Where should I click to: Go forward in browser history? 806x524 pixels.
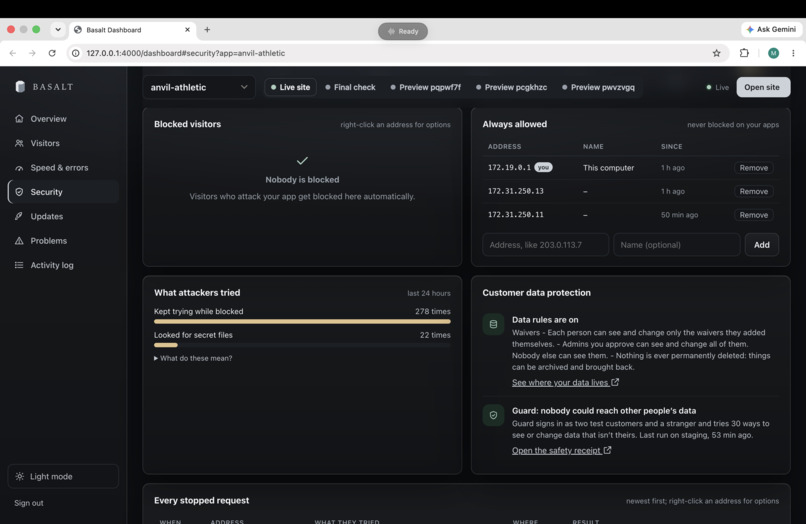tap(32, 53)
